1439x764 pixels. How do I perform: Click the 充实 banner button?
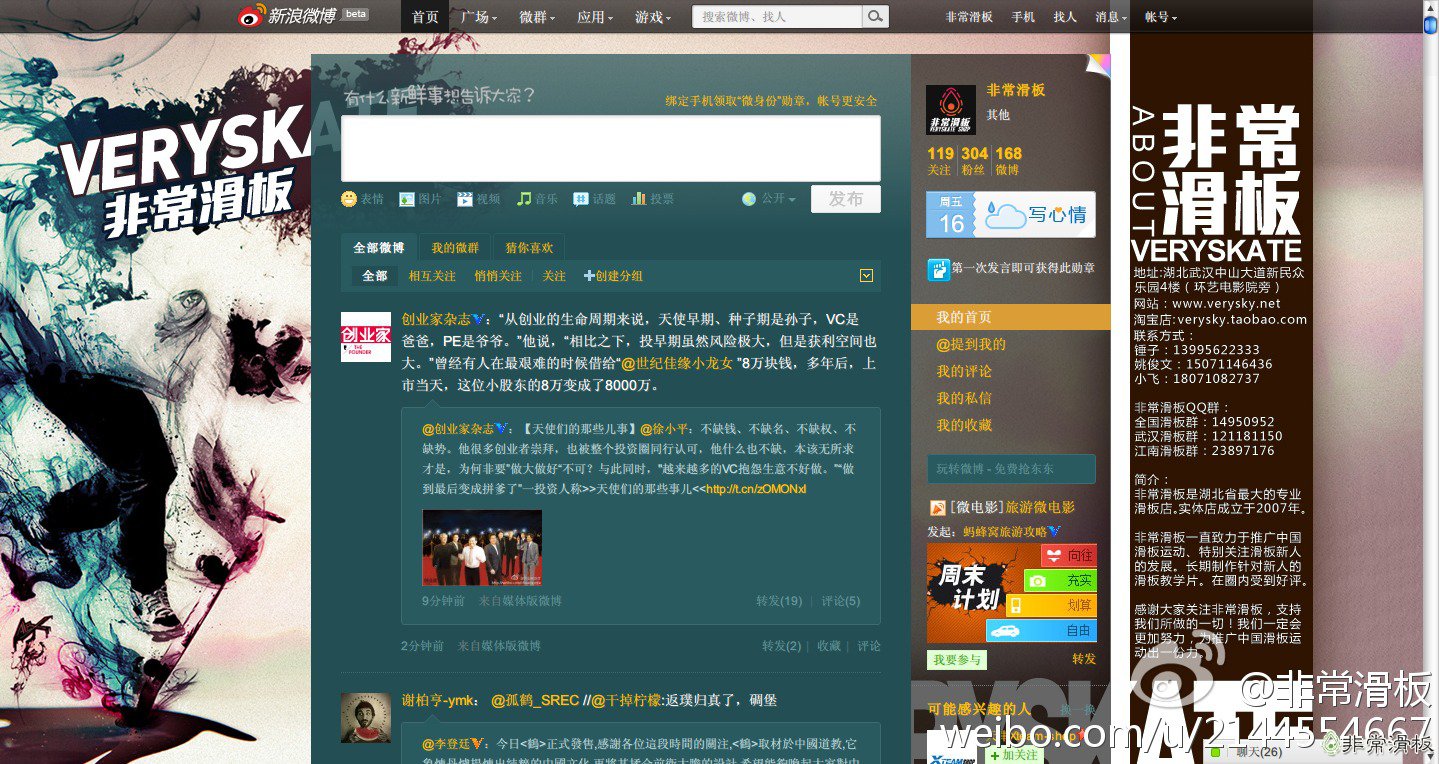pos(1060,580)
